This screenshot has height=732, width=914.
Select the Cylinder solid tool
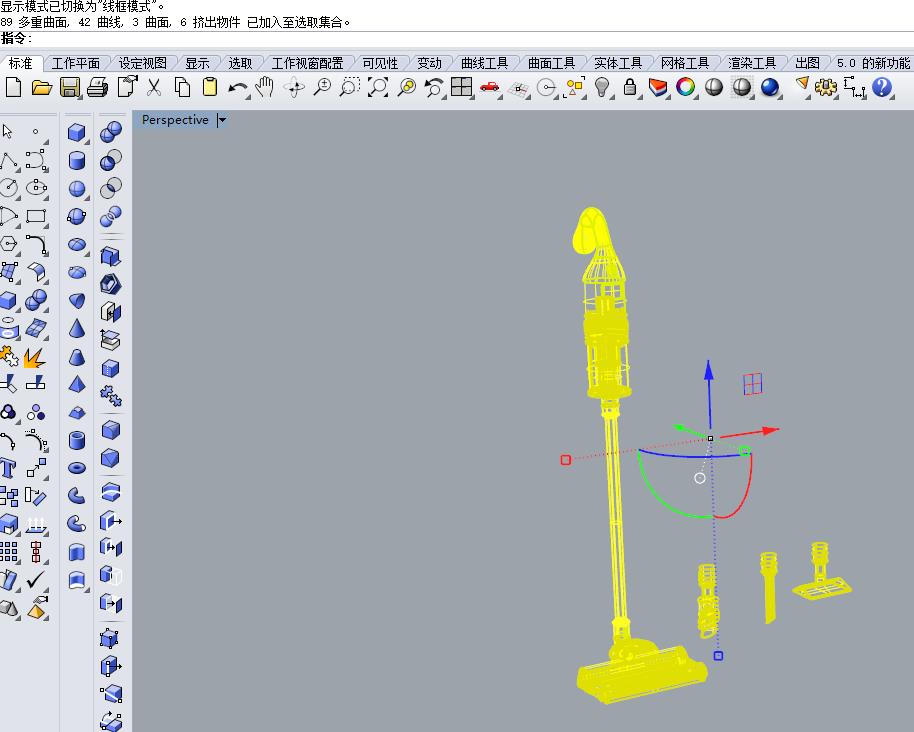coord(77,160)
